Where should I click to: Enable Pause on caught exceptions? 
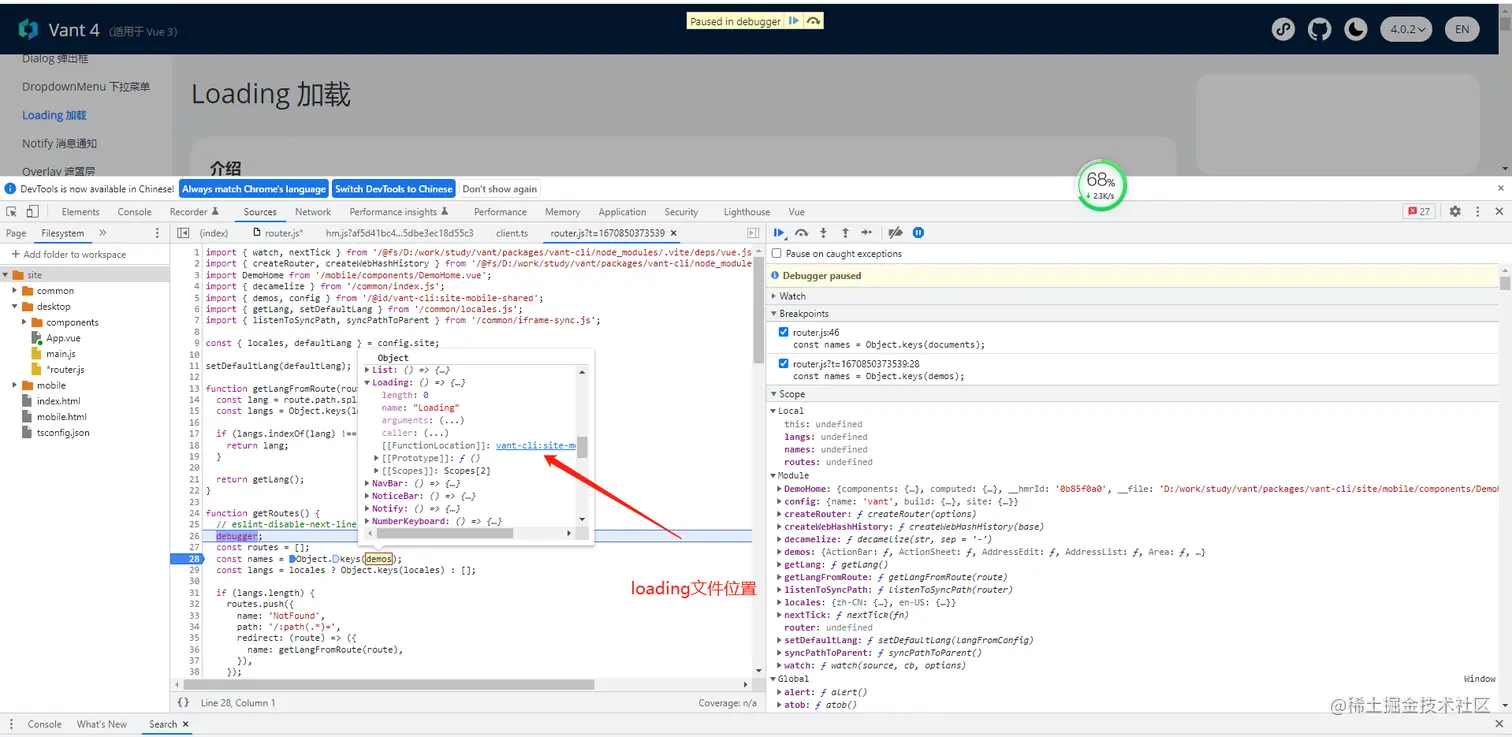(777, 254)
